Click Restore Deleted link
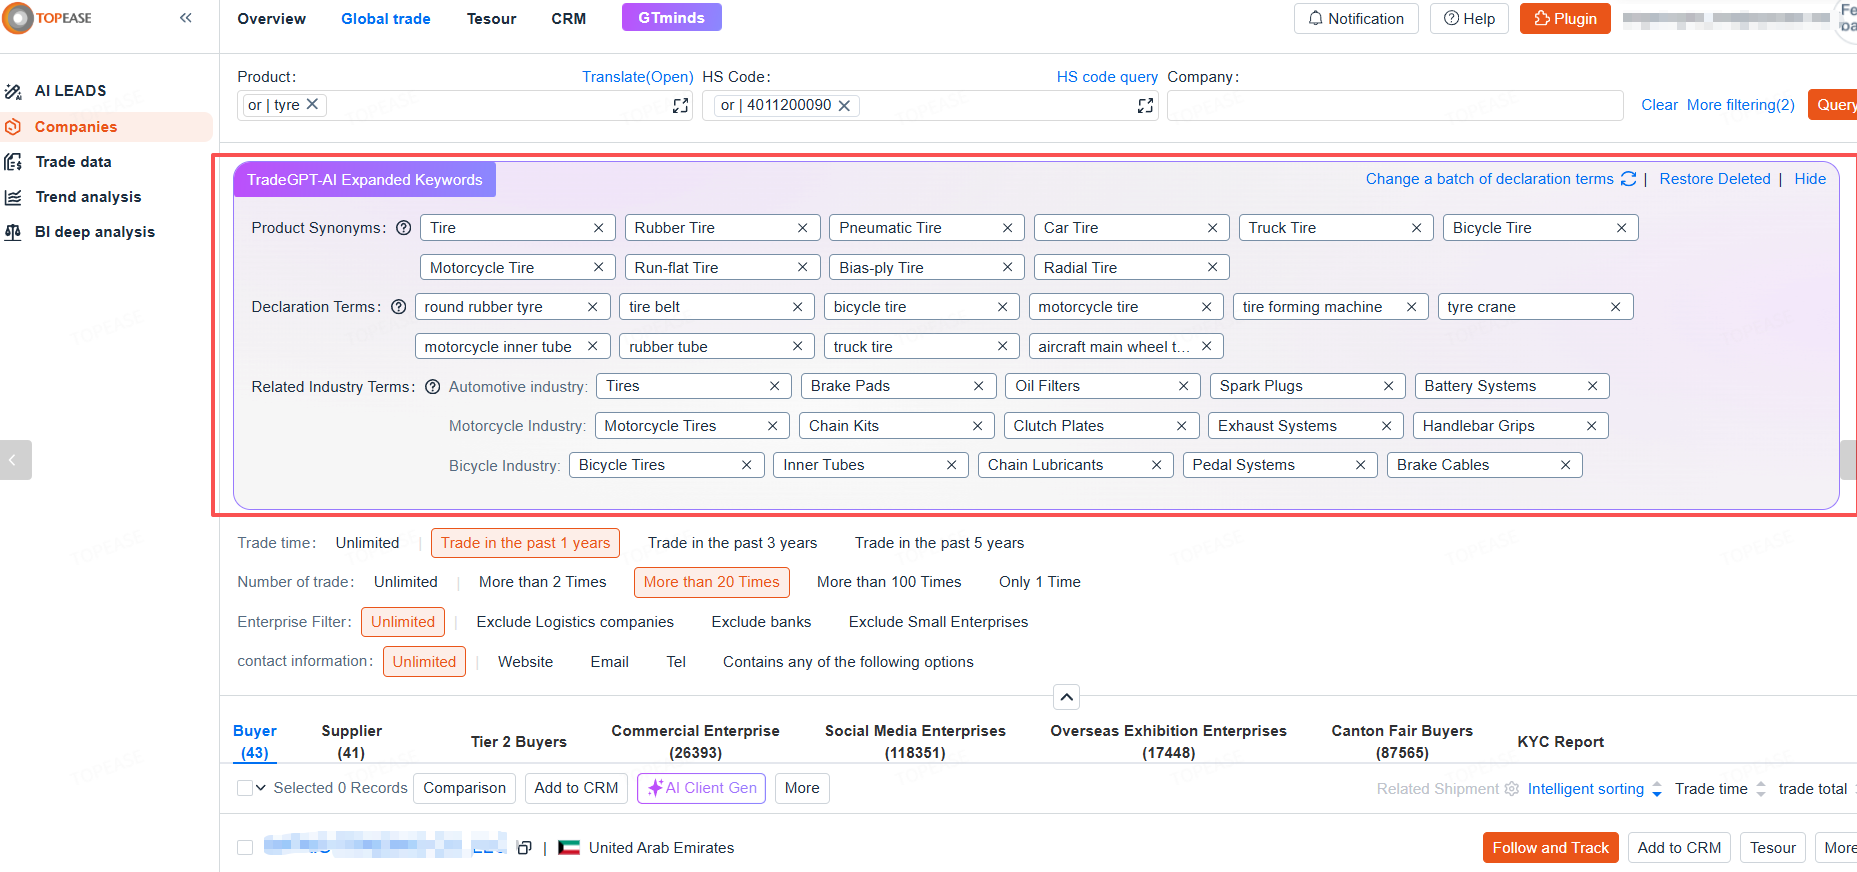This screenshot has height=872, width=1857. 1714,179
